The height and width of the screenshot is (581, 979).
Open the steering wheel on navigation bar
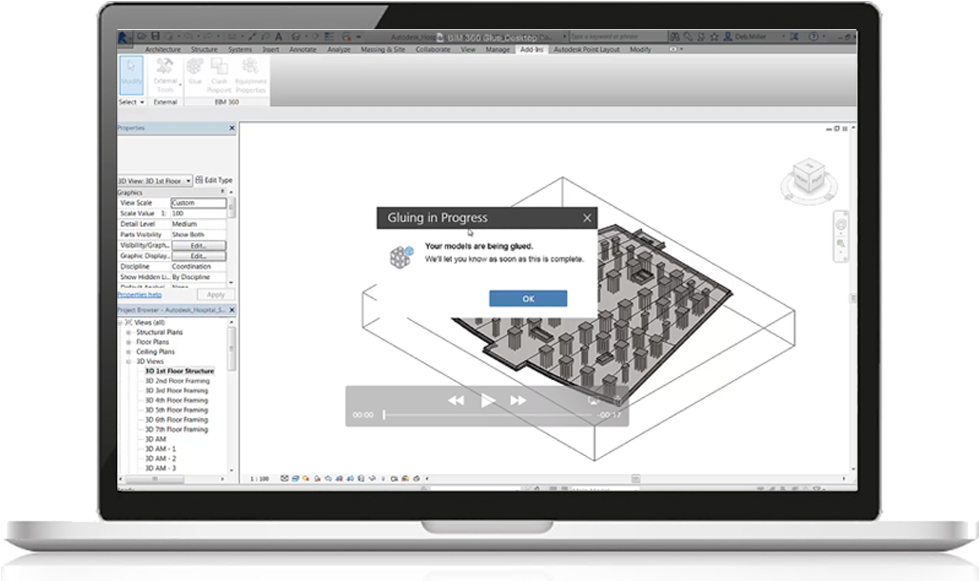[841, 225]
